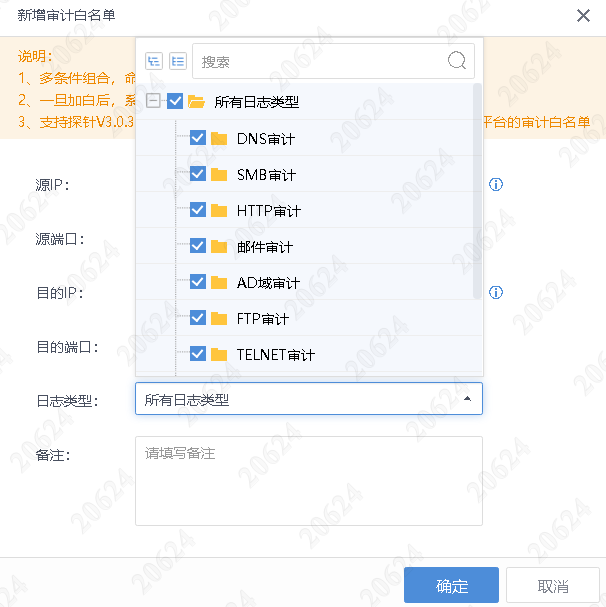Click the search magnifier icon
The image size is (606, 607).
pyautogui.click(x=457, y=60)
